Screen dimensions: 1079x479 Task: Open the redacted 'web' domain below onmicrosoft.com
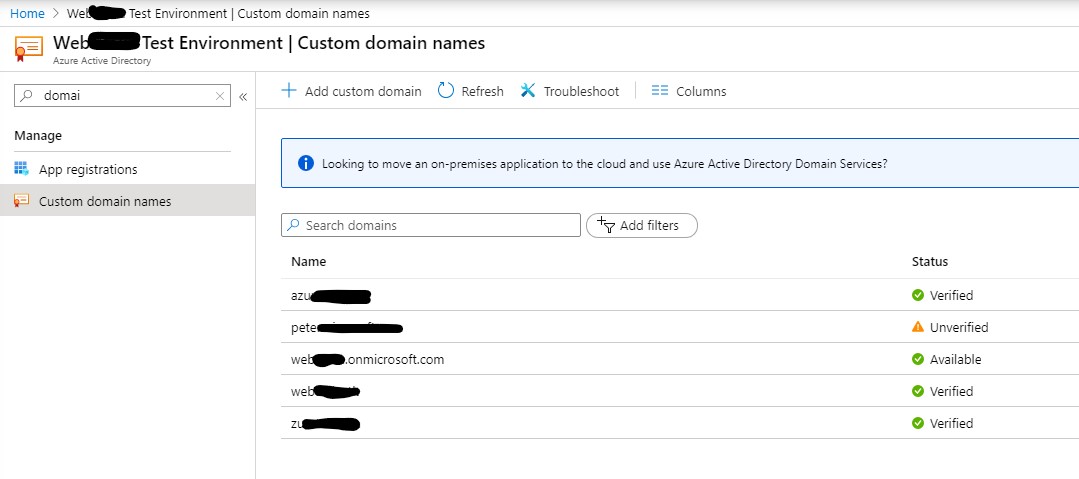click(326, 391)
